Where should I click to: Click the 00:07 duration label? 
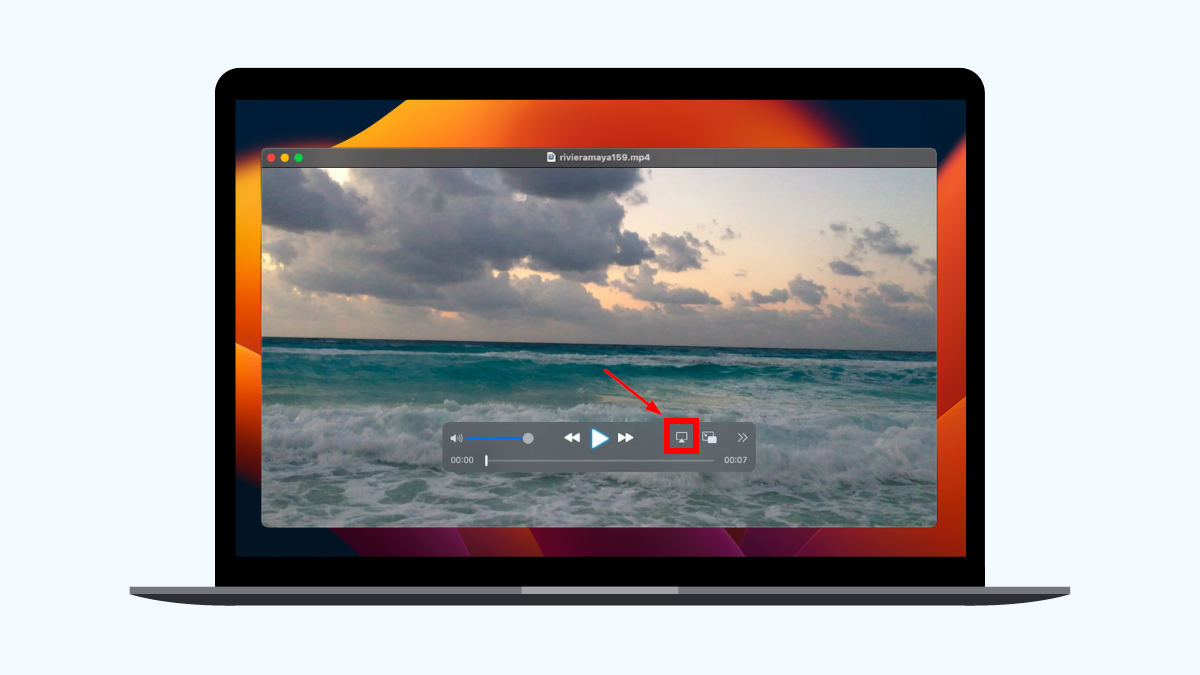pos(738,460)
